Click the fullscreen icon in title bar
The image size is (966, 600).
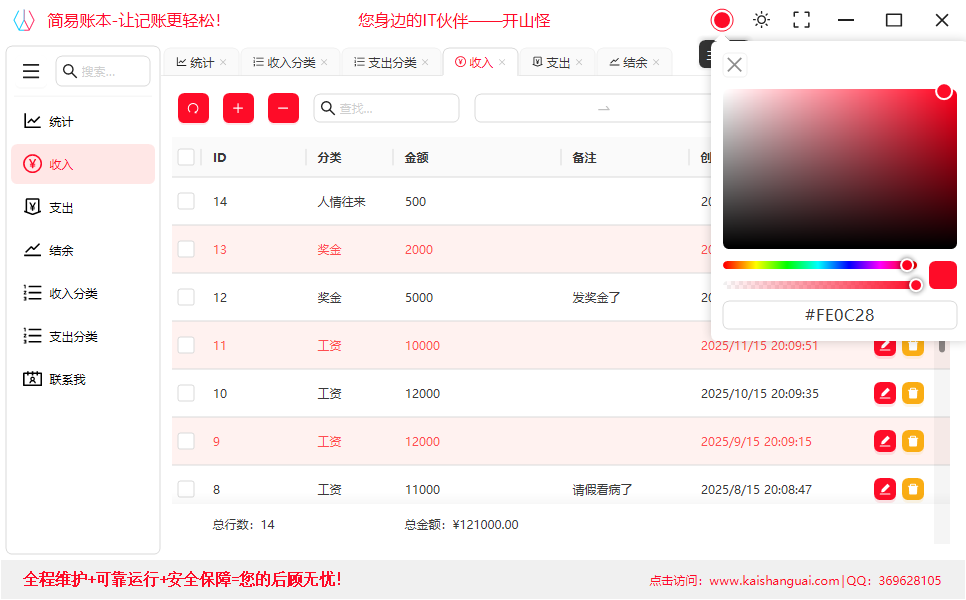click(x=801, y=20)
